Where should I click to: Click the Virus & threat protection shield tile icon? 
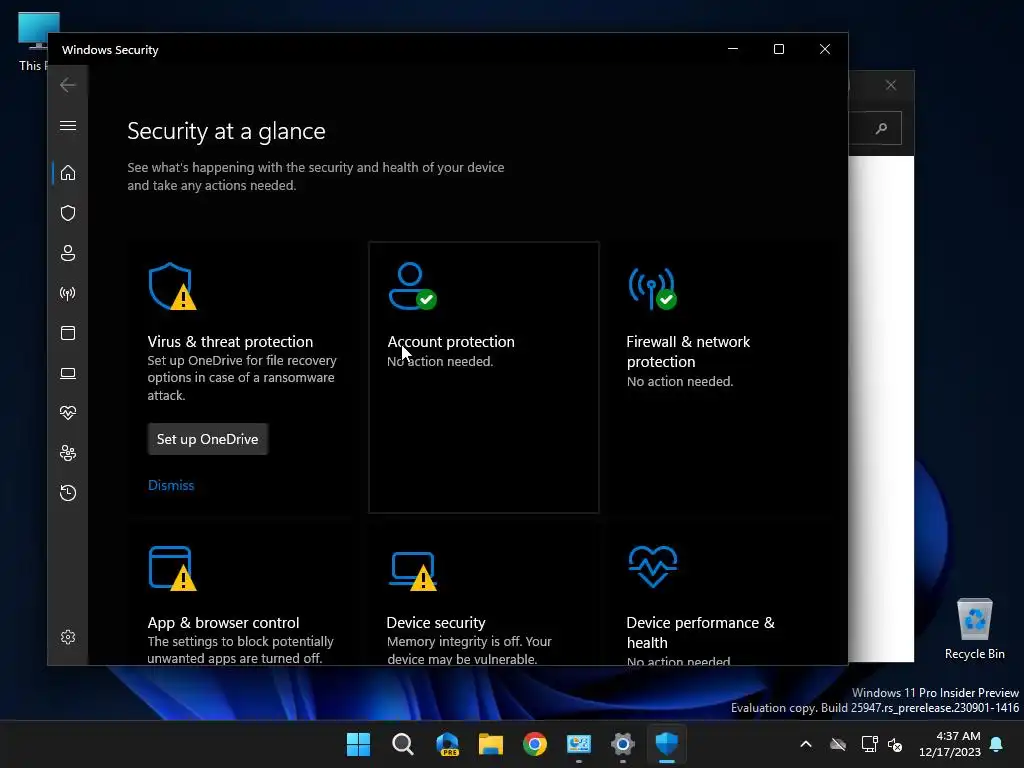click(172, 286)
